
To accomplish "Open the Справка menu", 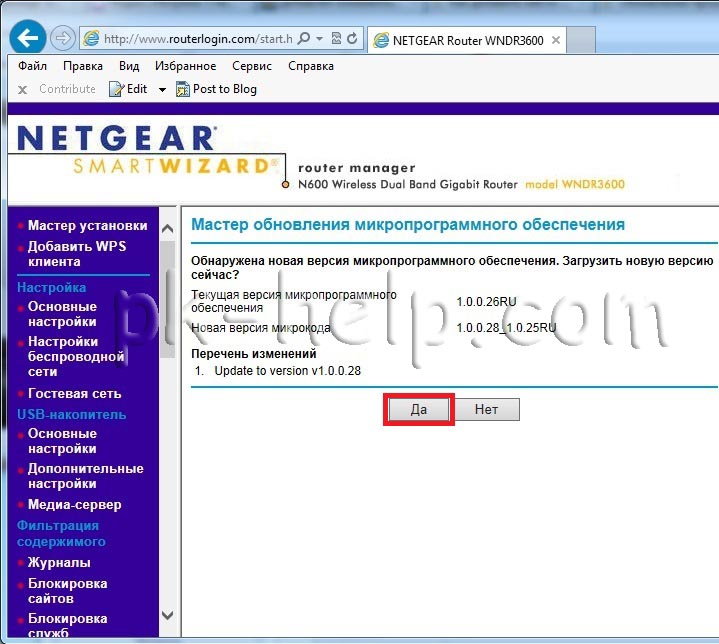I will coord(311,66).
